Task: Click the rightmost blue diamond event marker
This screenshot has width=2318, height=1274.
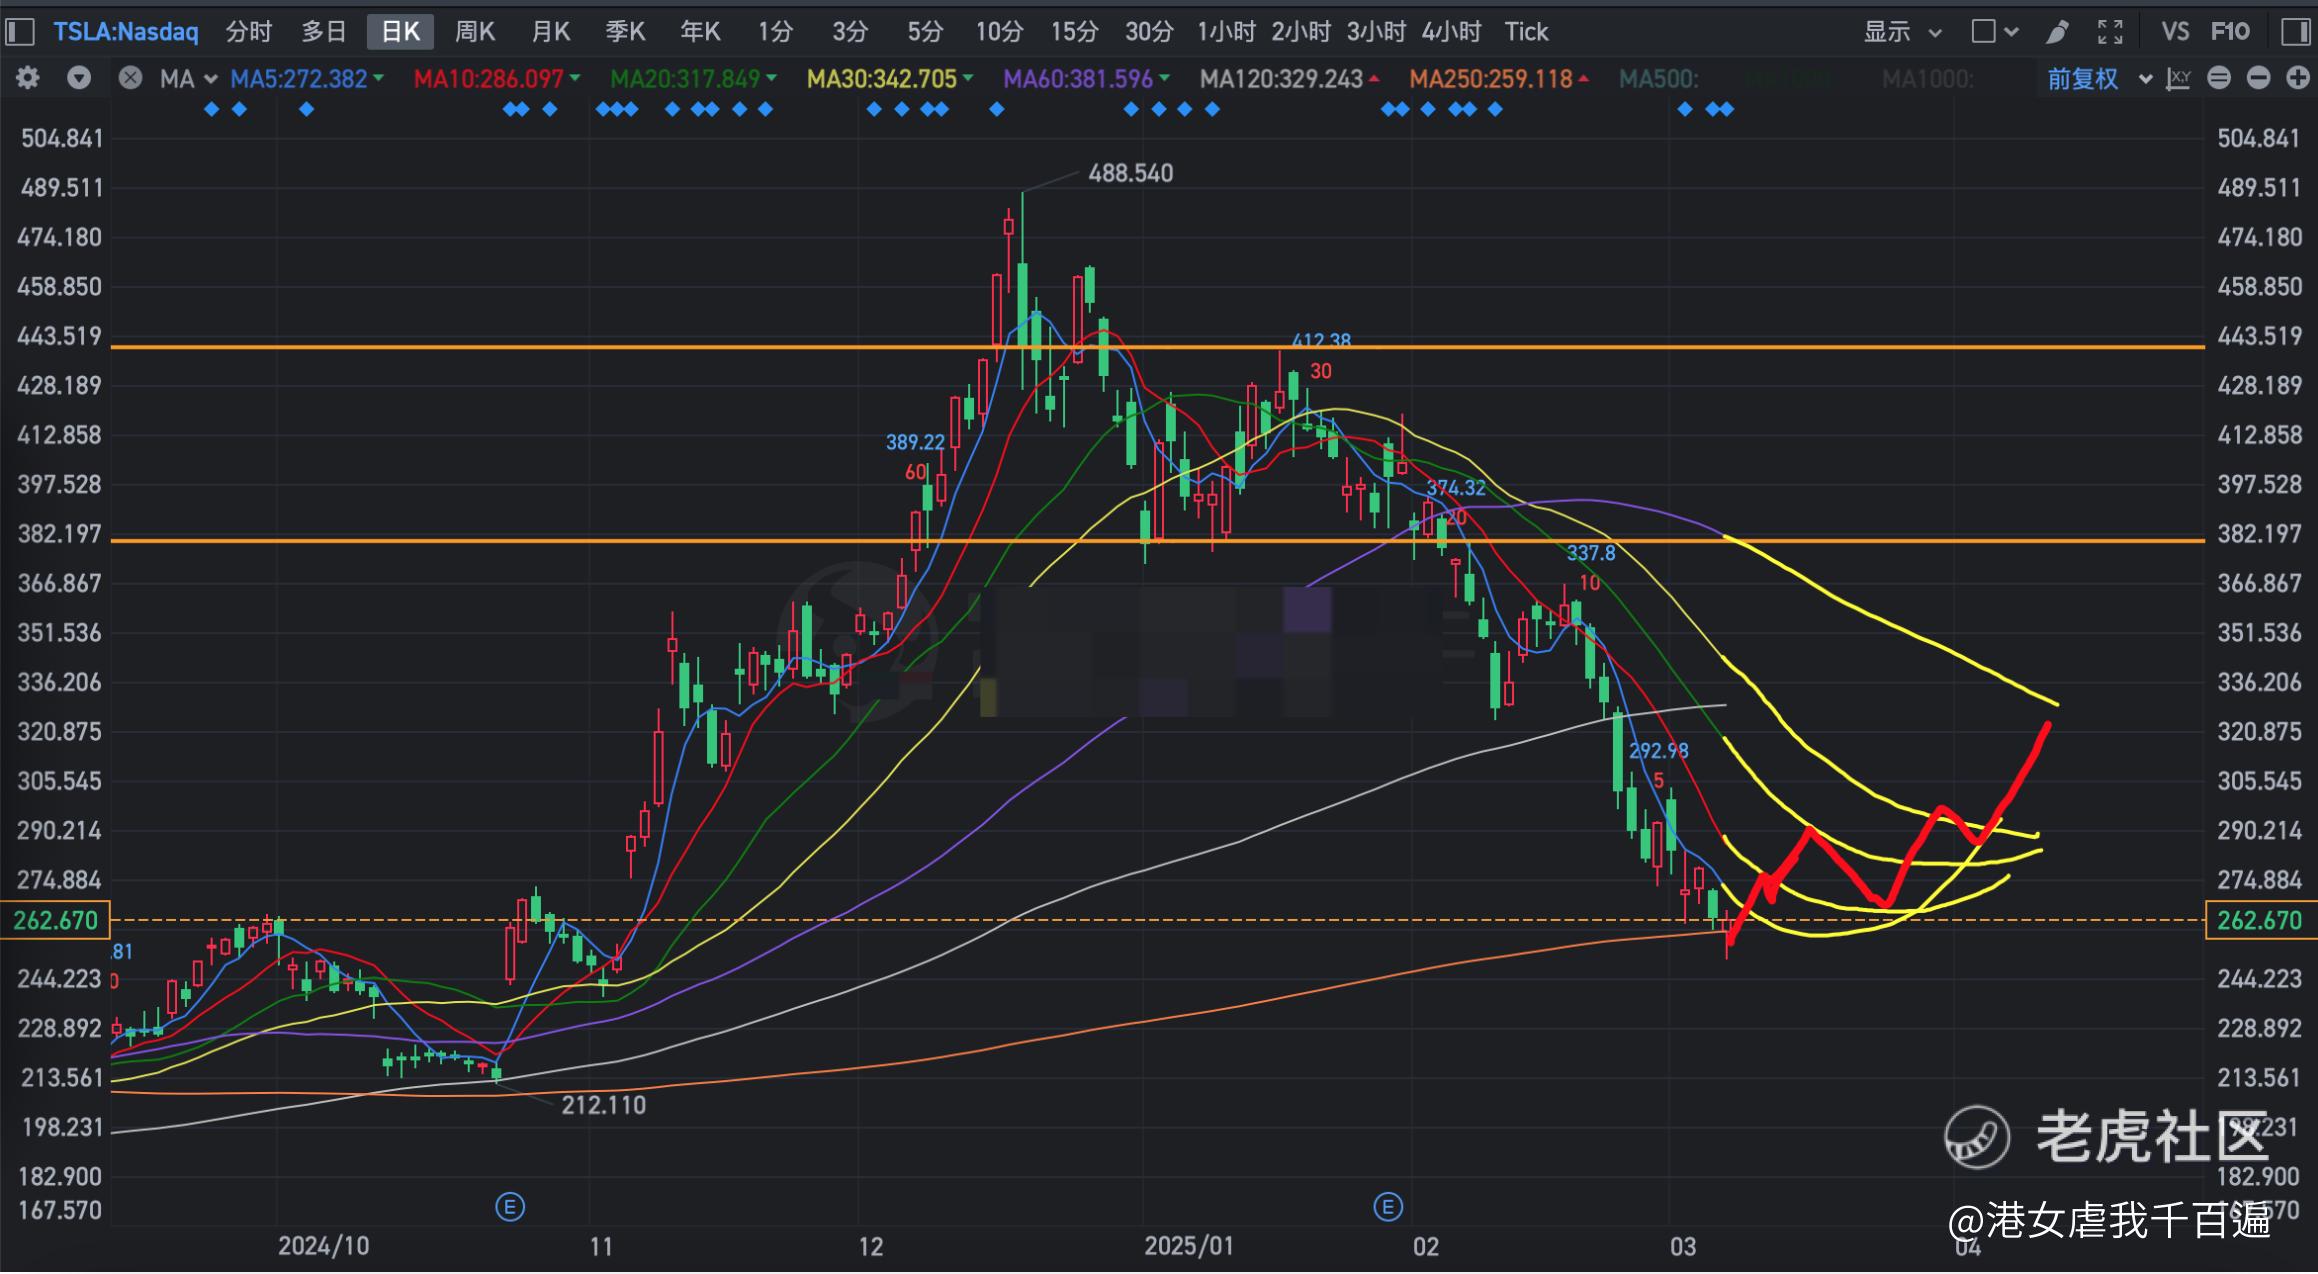Action: pos(1727,109)
